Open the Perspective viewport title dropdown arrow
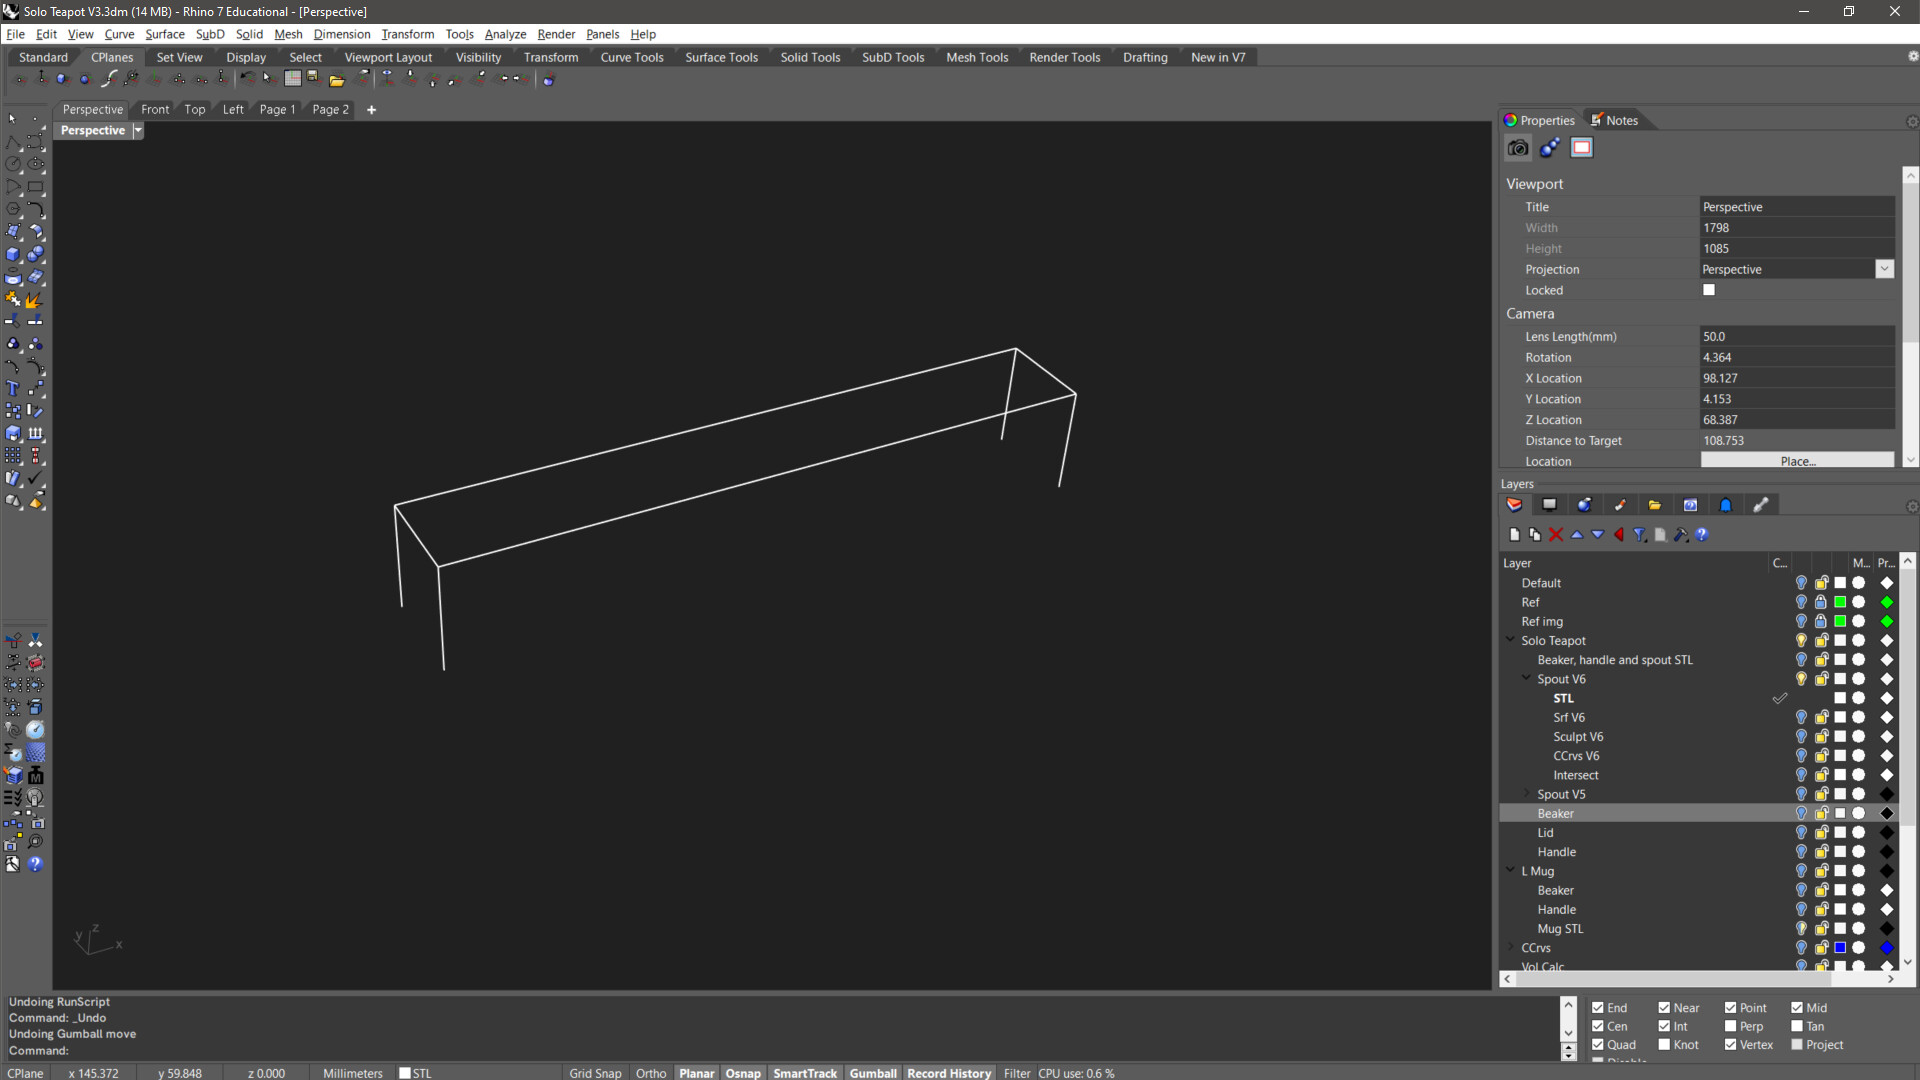The height and width of the screenshot is (1080, 1920). [138, 131]
